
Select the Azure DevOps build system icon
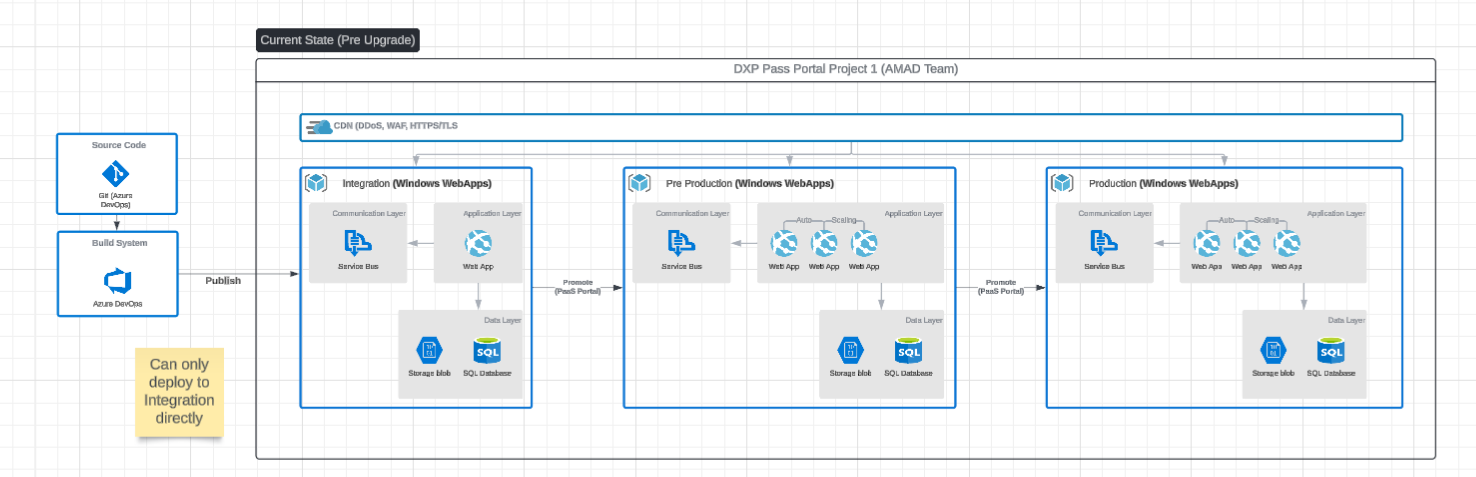point(117,279)
